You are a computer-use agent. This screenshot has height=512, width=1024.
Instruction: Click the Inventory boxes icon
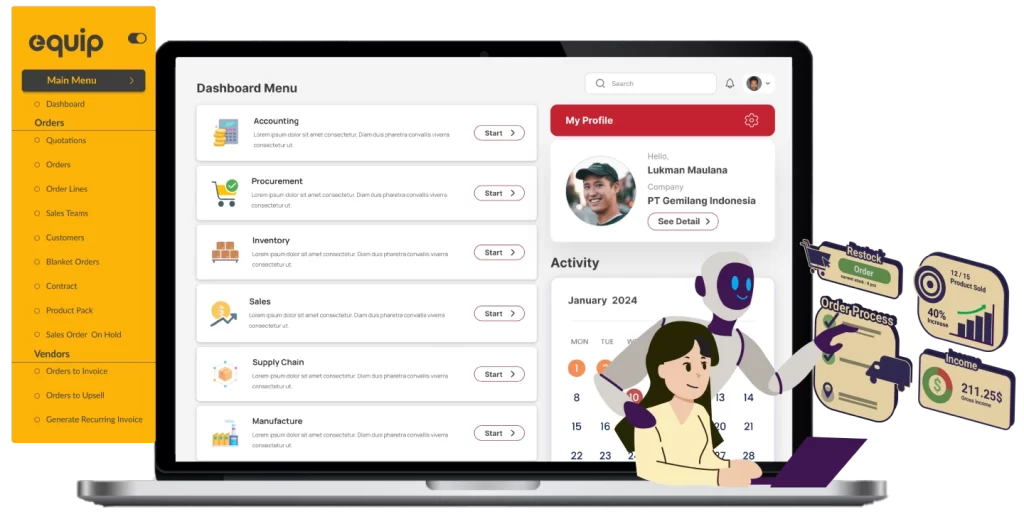[x=225, y=252]
